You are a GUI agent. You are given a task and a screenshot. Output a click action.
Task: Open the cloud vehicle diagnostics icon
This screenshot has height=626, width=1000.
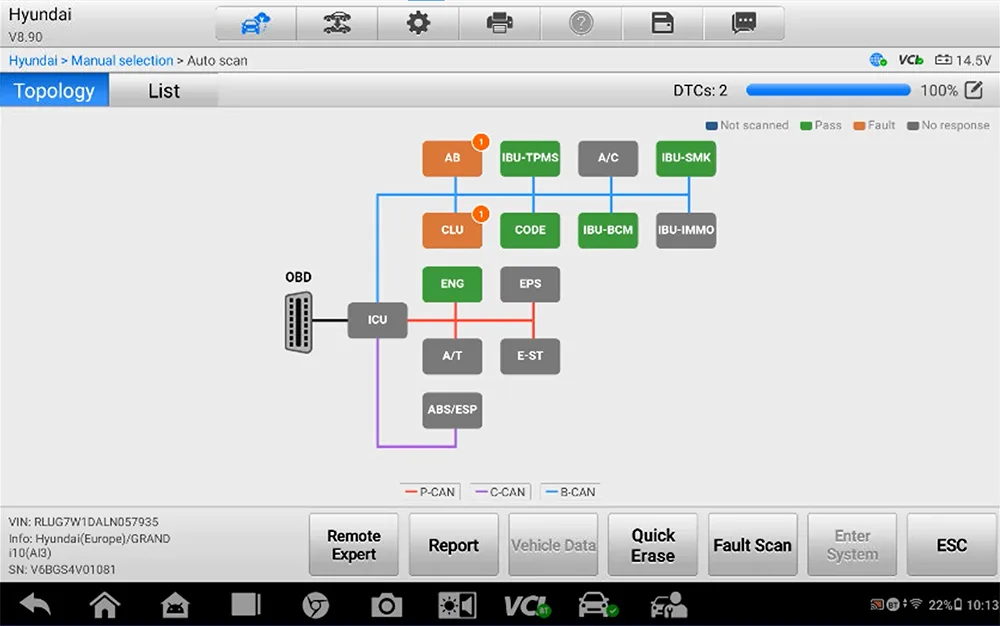coord(256,24)
